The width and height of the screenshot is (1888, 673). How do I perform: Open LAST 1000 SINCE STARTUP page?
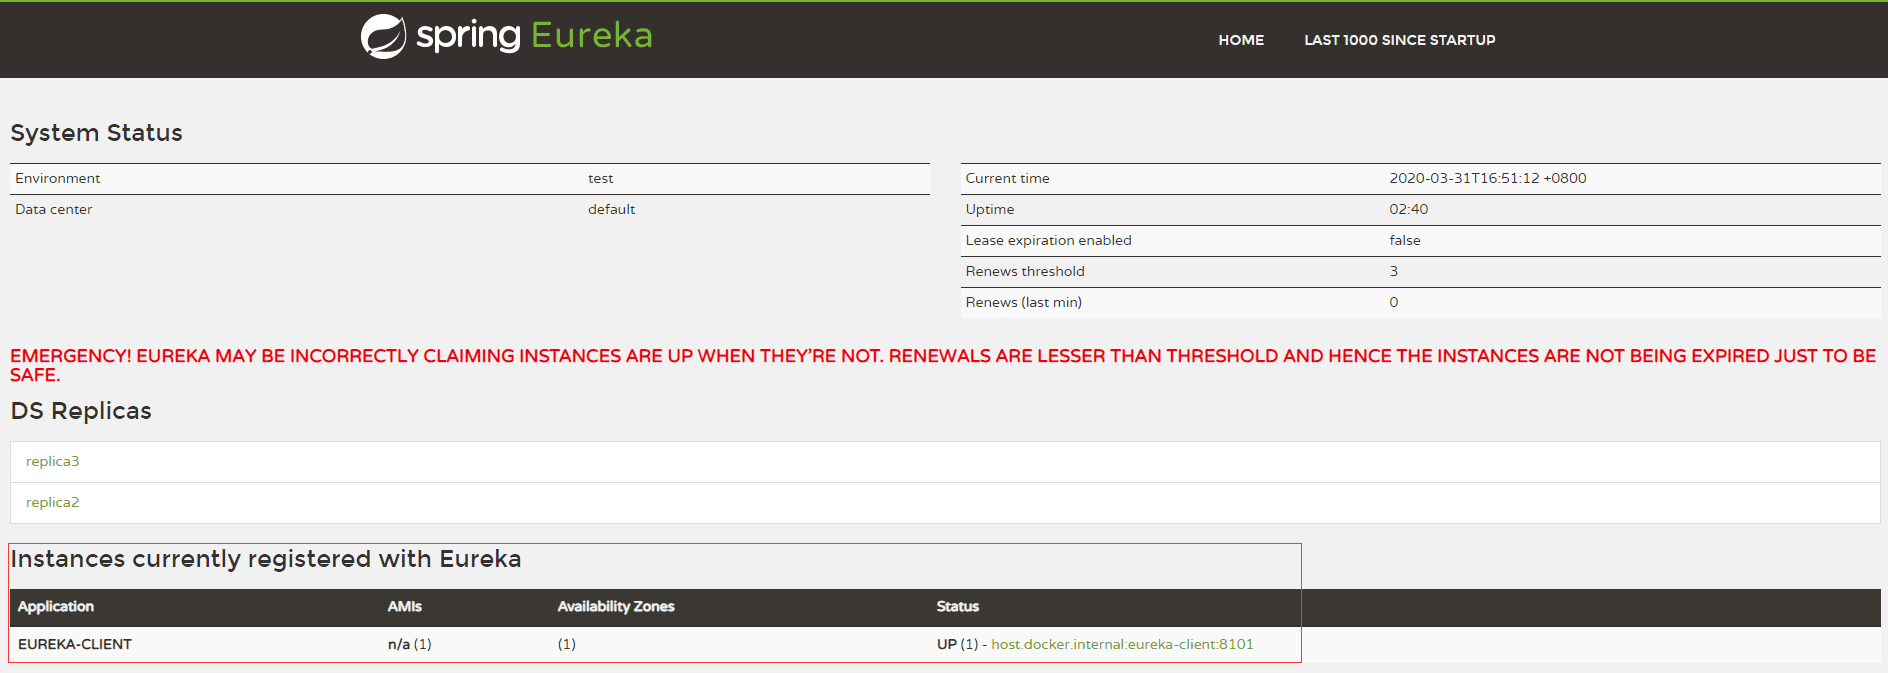coord(1399,40)
